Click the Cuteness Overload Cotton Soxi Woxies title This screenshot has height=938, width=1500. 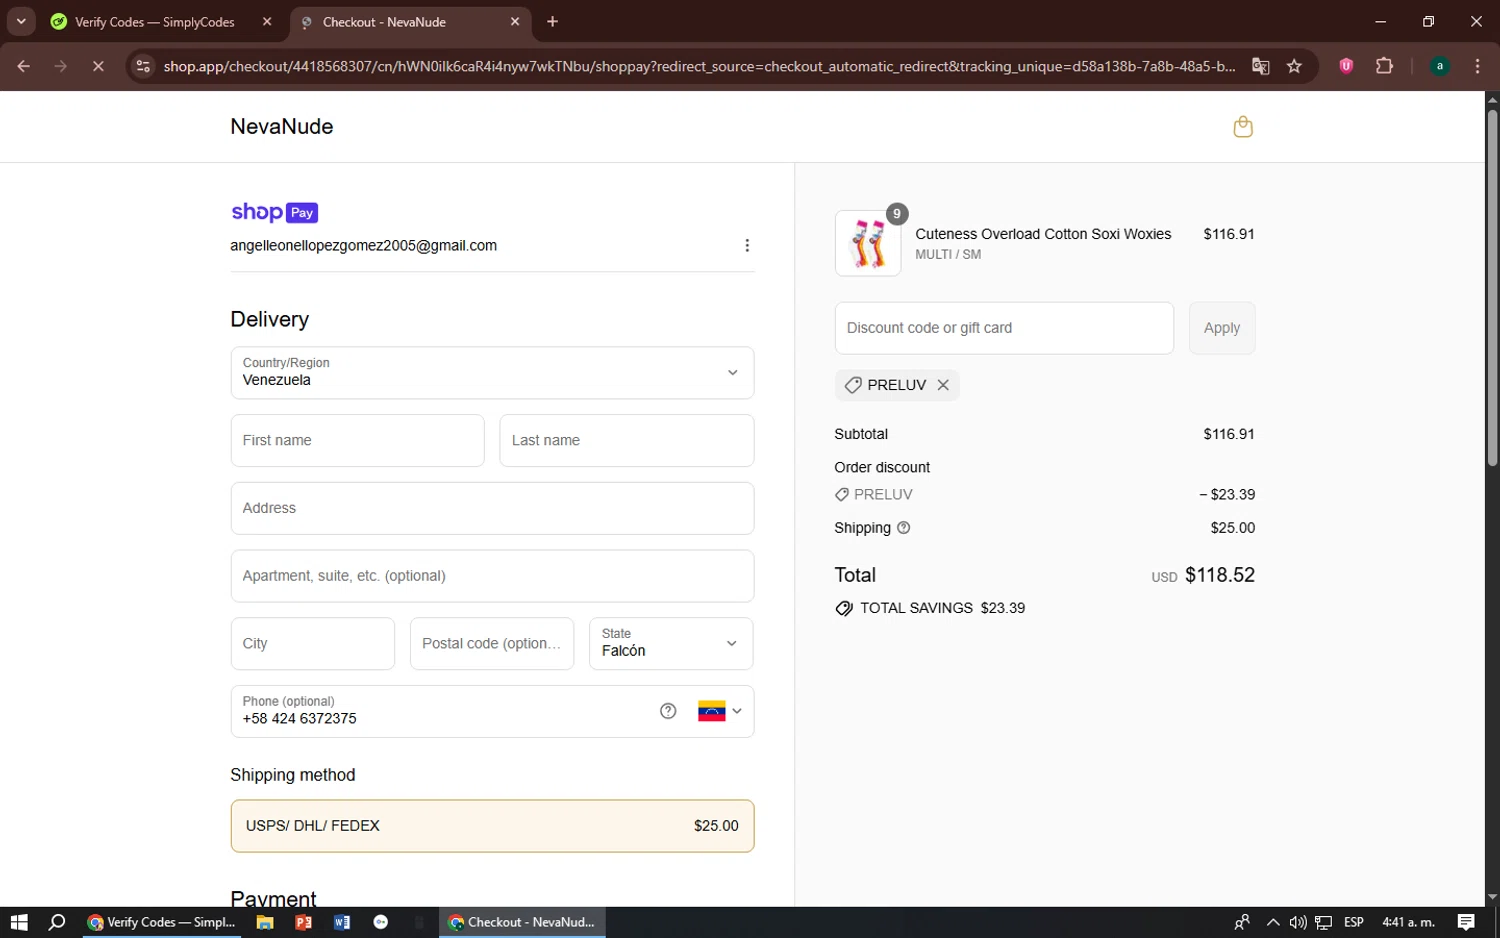[x=1043, y=234]
